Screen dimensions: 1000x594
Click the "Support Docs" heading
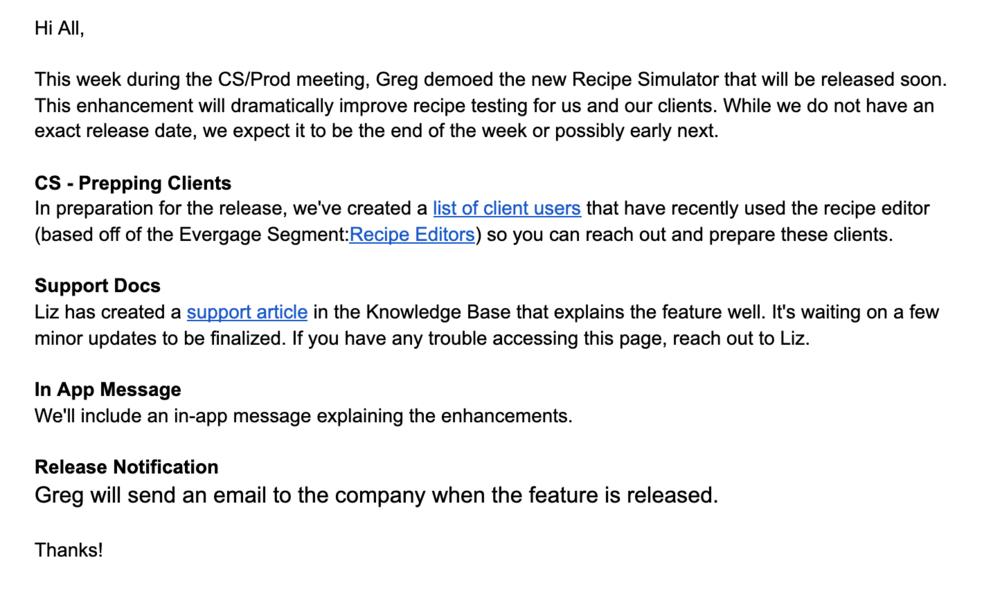pyautogui.click(x=98, y=286)
